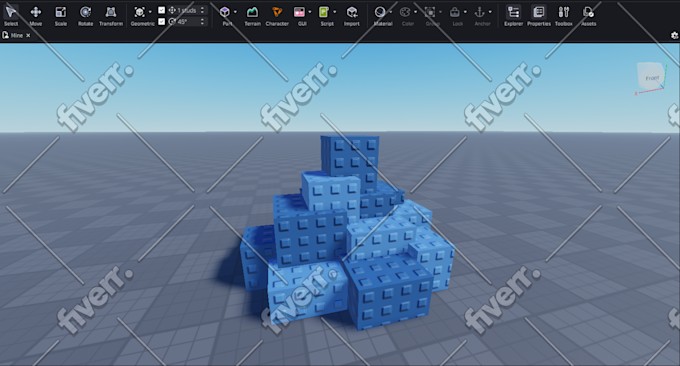This screenshot has width=680, height=366.
Task: Toggle the Explorer panel
Action: (513, 16)
